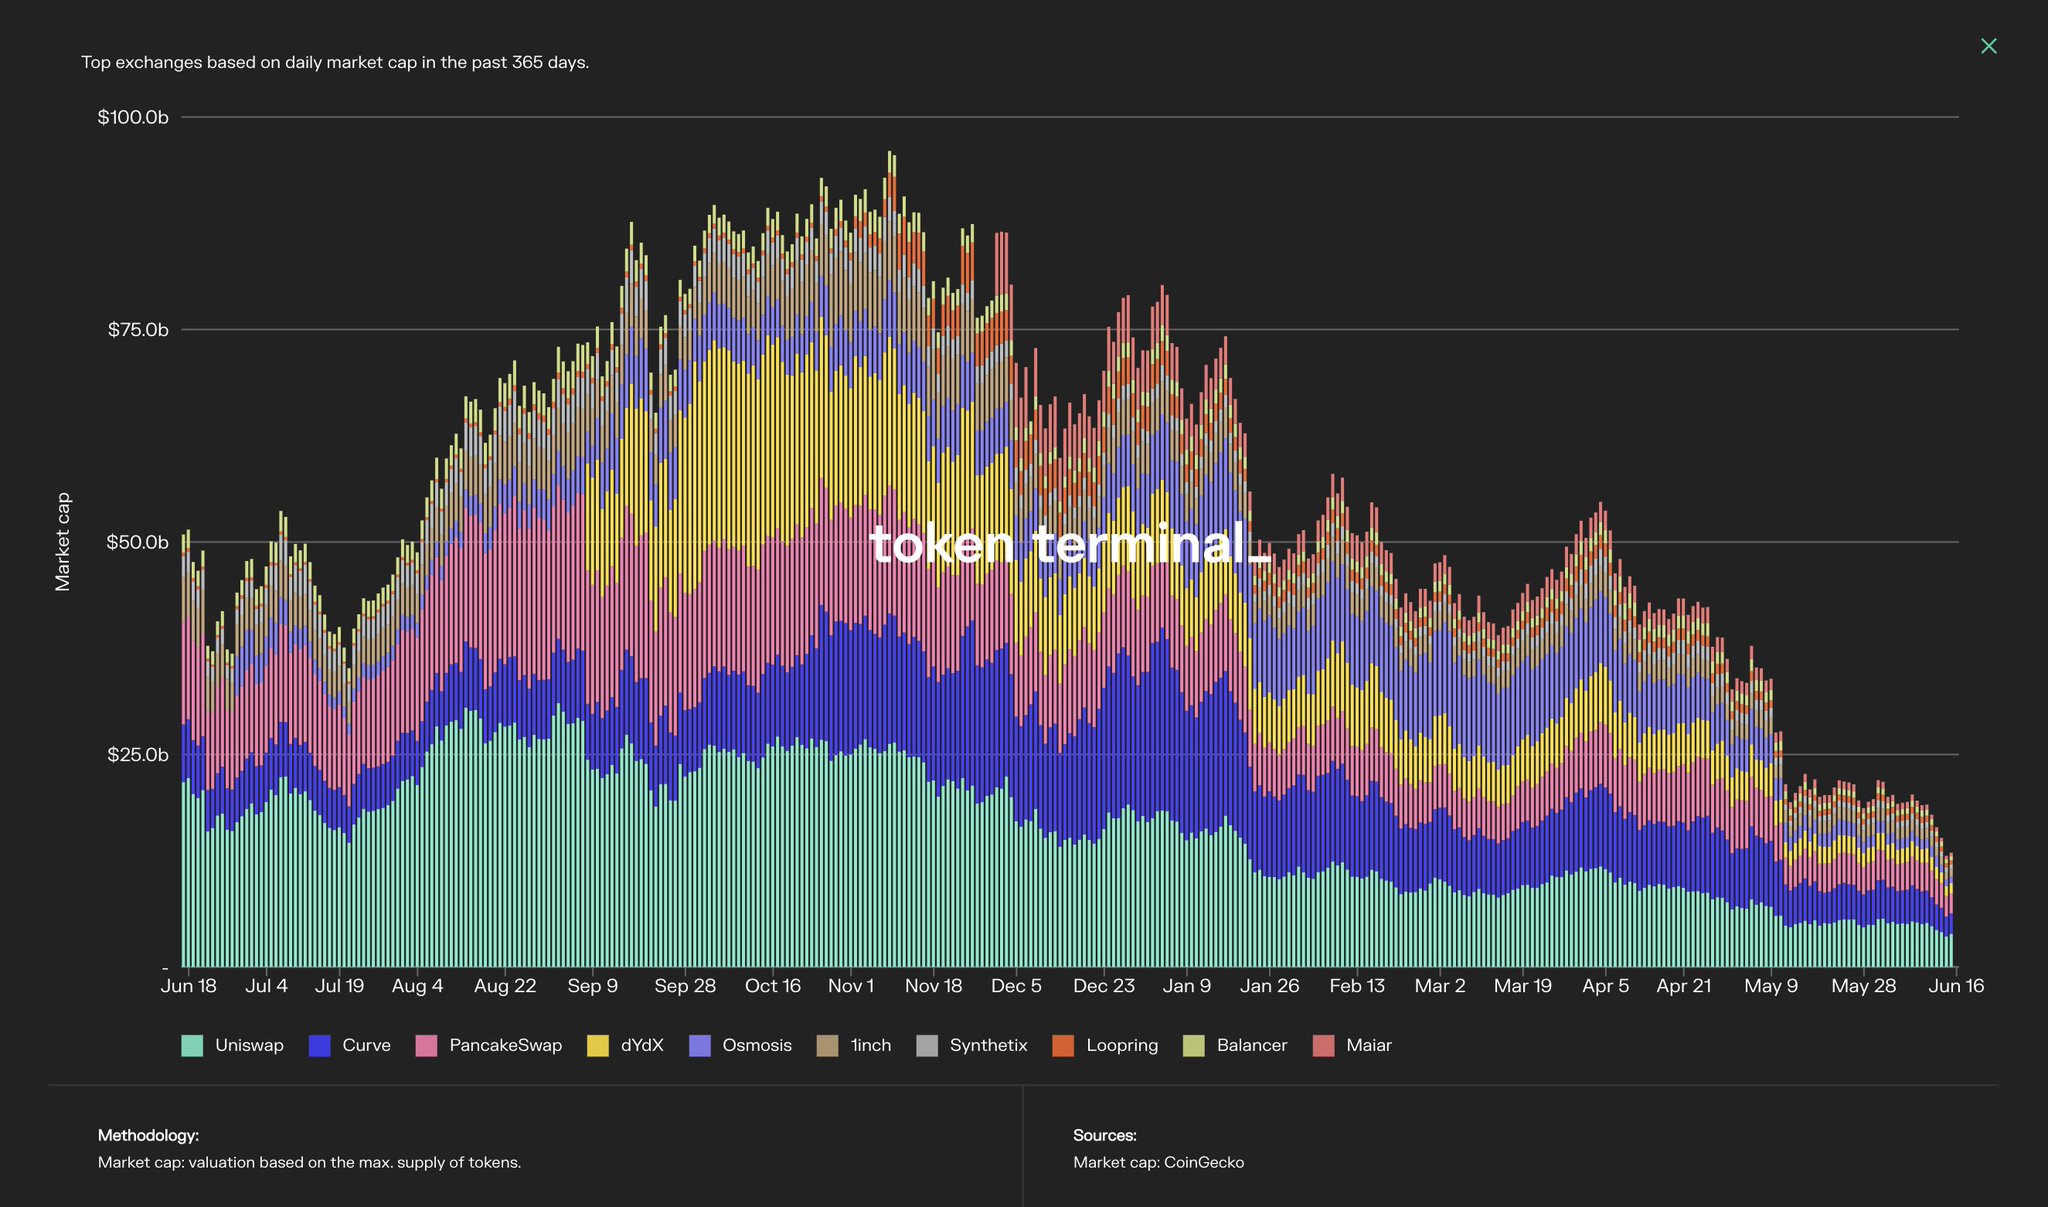Select the Nov 1 x-axis label
Viewport: 2048px width, 1207px height.
point(851,985)
